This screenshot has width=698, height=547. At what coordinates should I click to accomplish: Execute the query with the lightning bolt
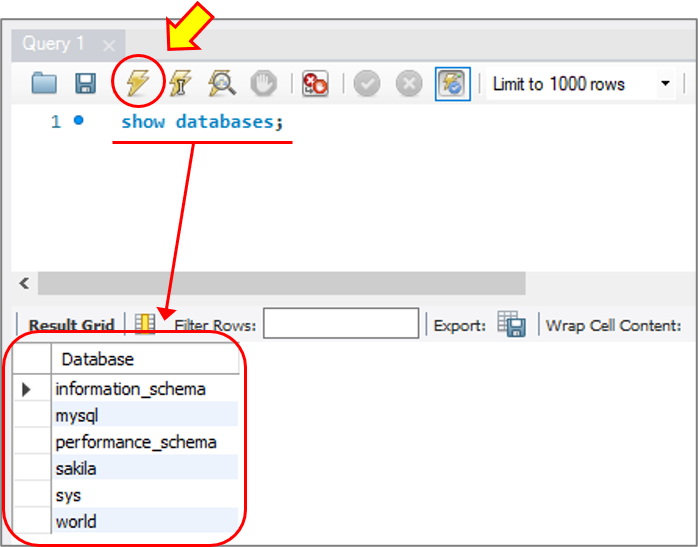click(x=138, y=83)
